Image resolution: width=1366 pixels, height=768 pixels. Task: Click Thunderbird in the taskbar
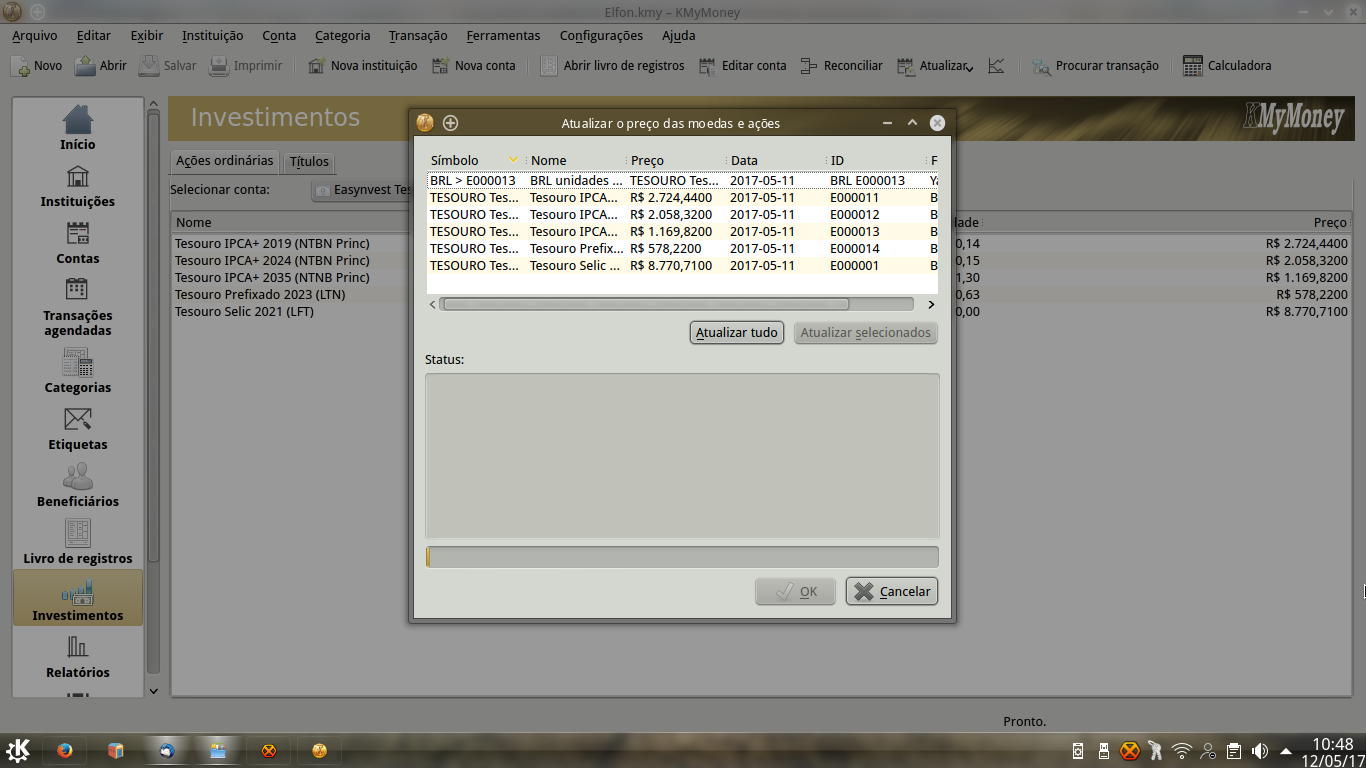click(167, 751)
